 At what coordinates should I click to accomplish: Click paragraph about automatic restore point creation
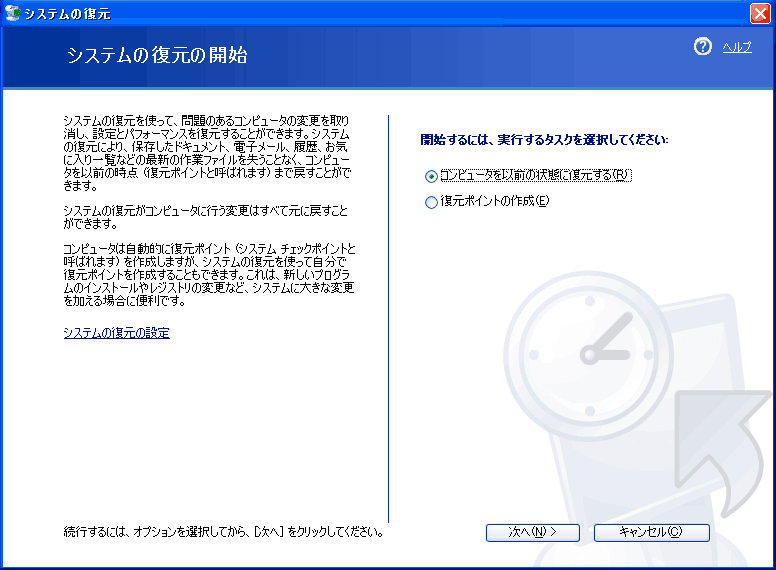click(208, 275)
